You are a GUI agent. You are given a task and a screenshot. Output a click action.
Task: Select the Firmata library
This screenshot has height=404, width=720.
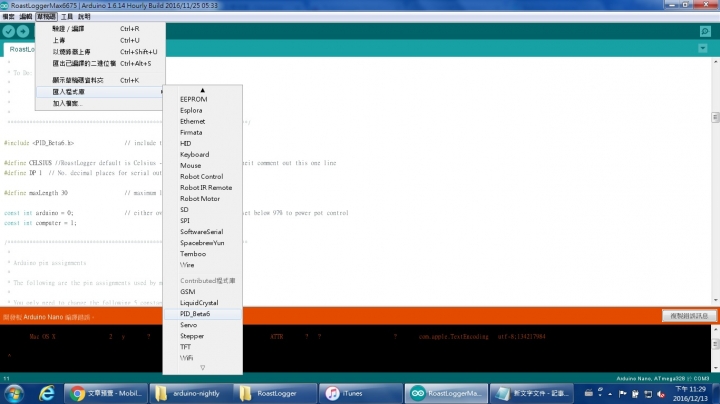coord(202,132)
